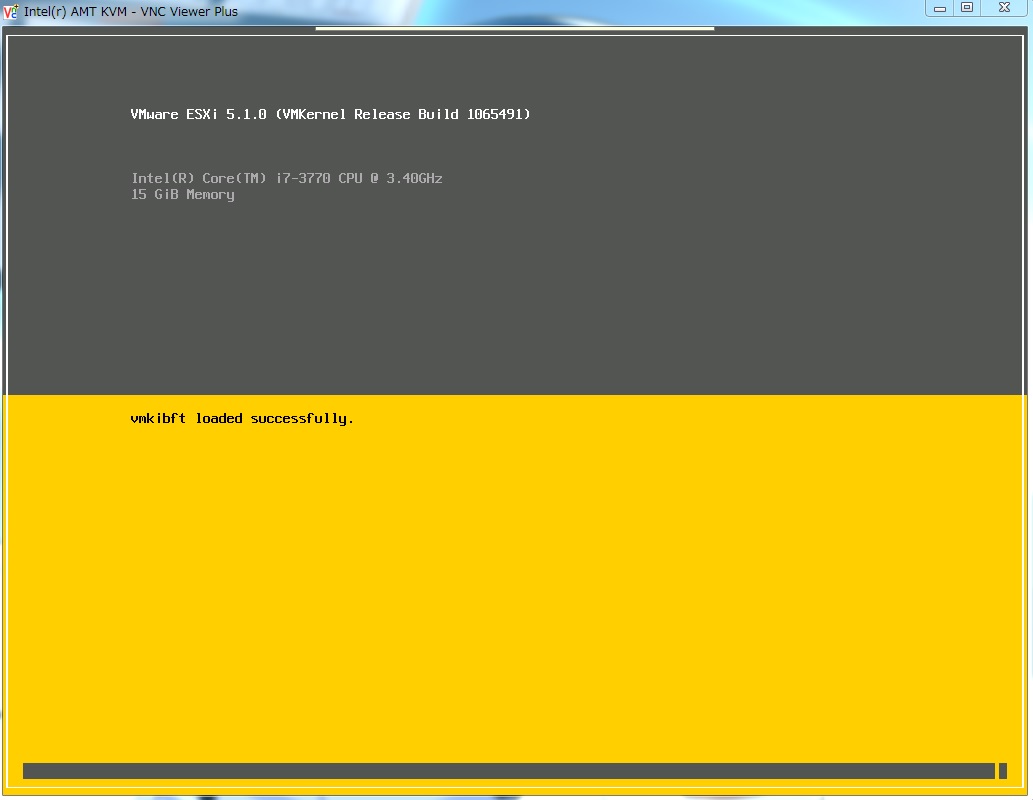Close the Intel AMT KVM window
This screenshot has height=800, width=1033.
[x=1004, y=8]
